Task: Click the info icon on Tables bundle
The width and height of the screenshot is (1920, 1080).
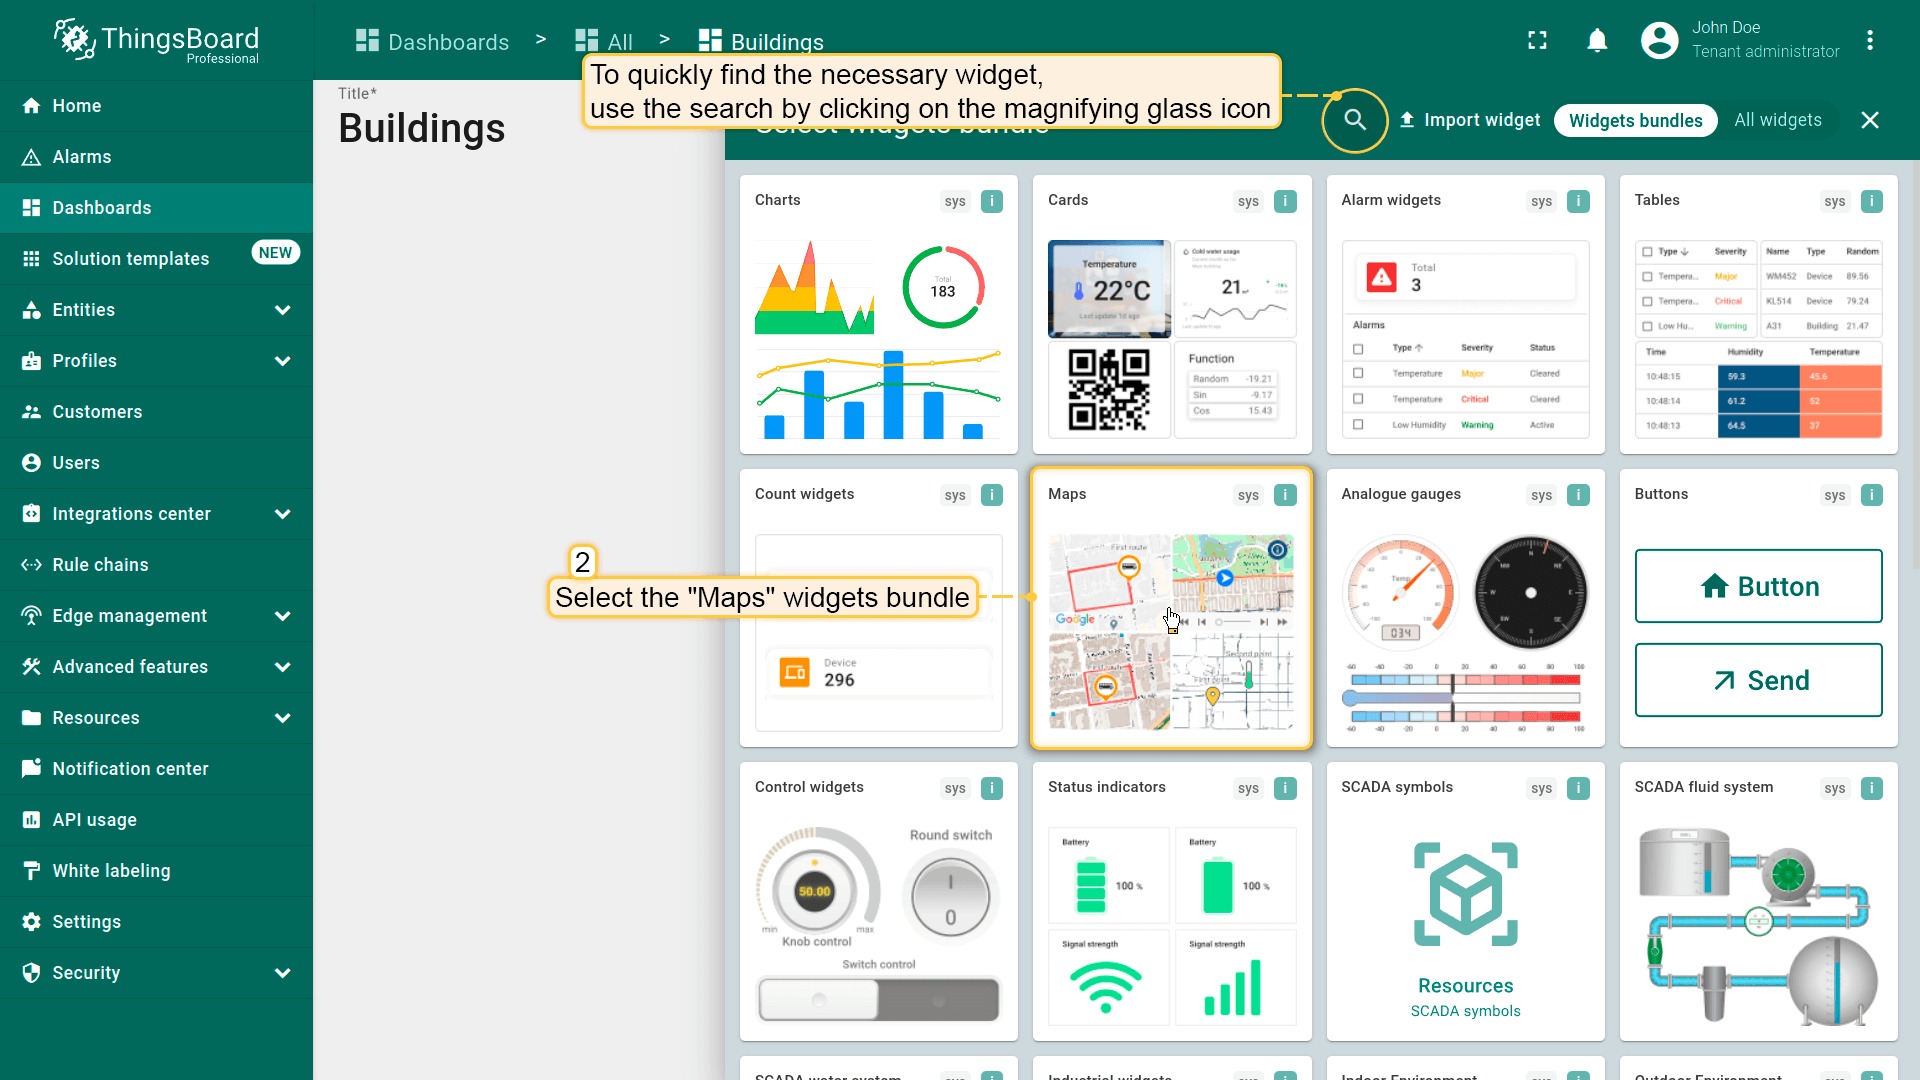Action: click(x=1871, y=201)
